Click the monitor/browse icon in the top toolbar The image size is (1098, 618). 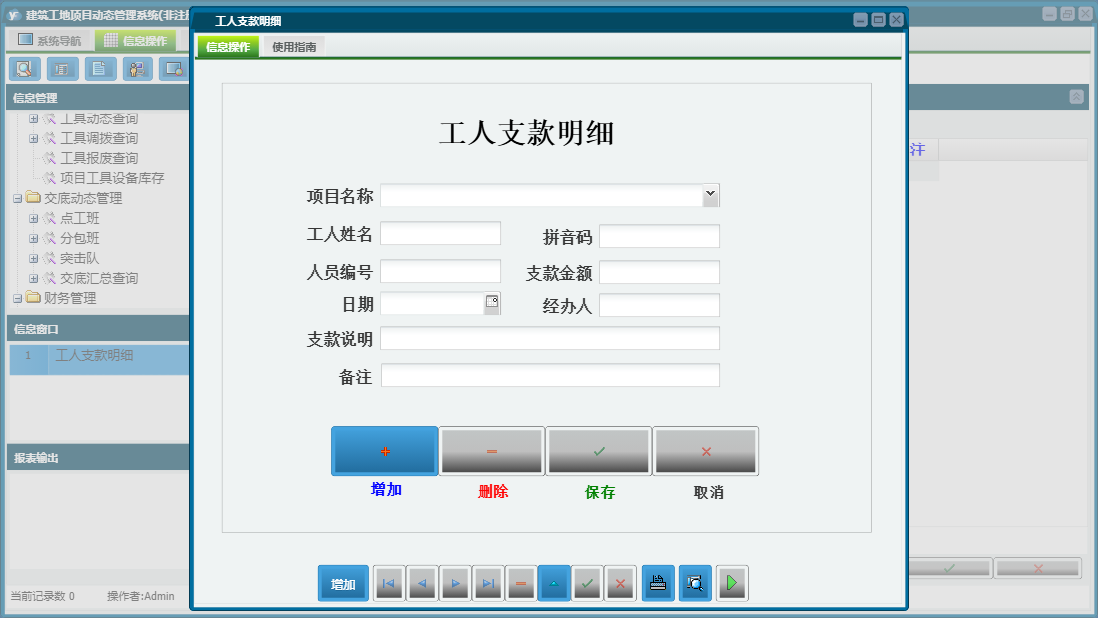pyautogui.click(x=172, y=69)
